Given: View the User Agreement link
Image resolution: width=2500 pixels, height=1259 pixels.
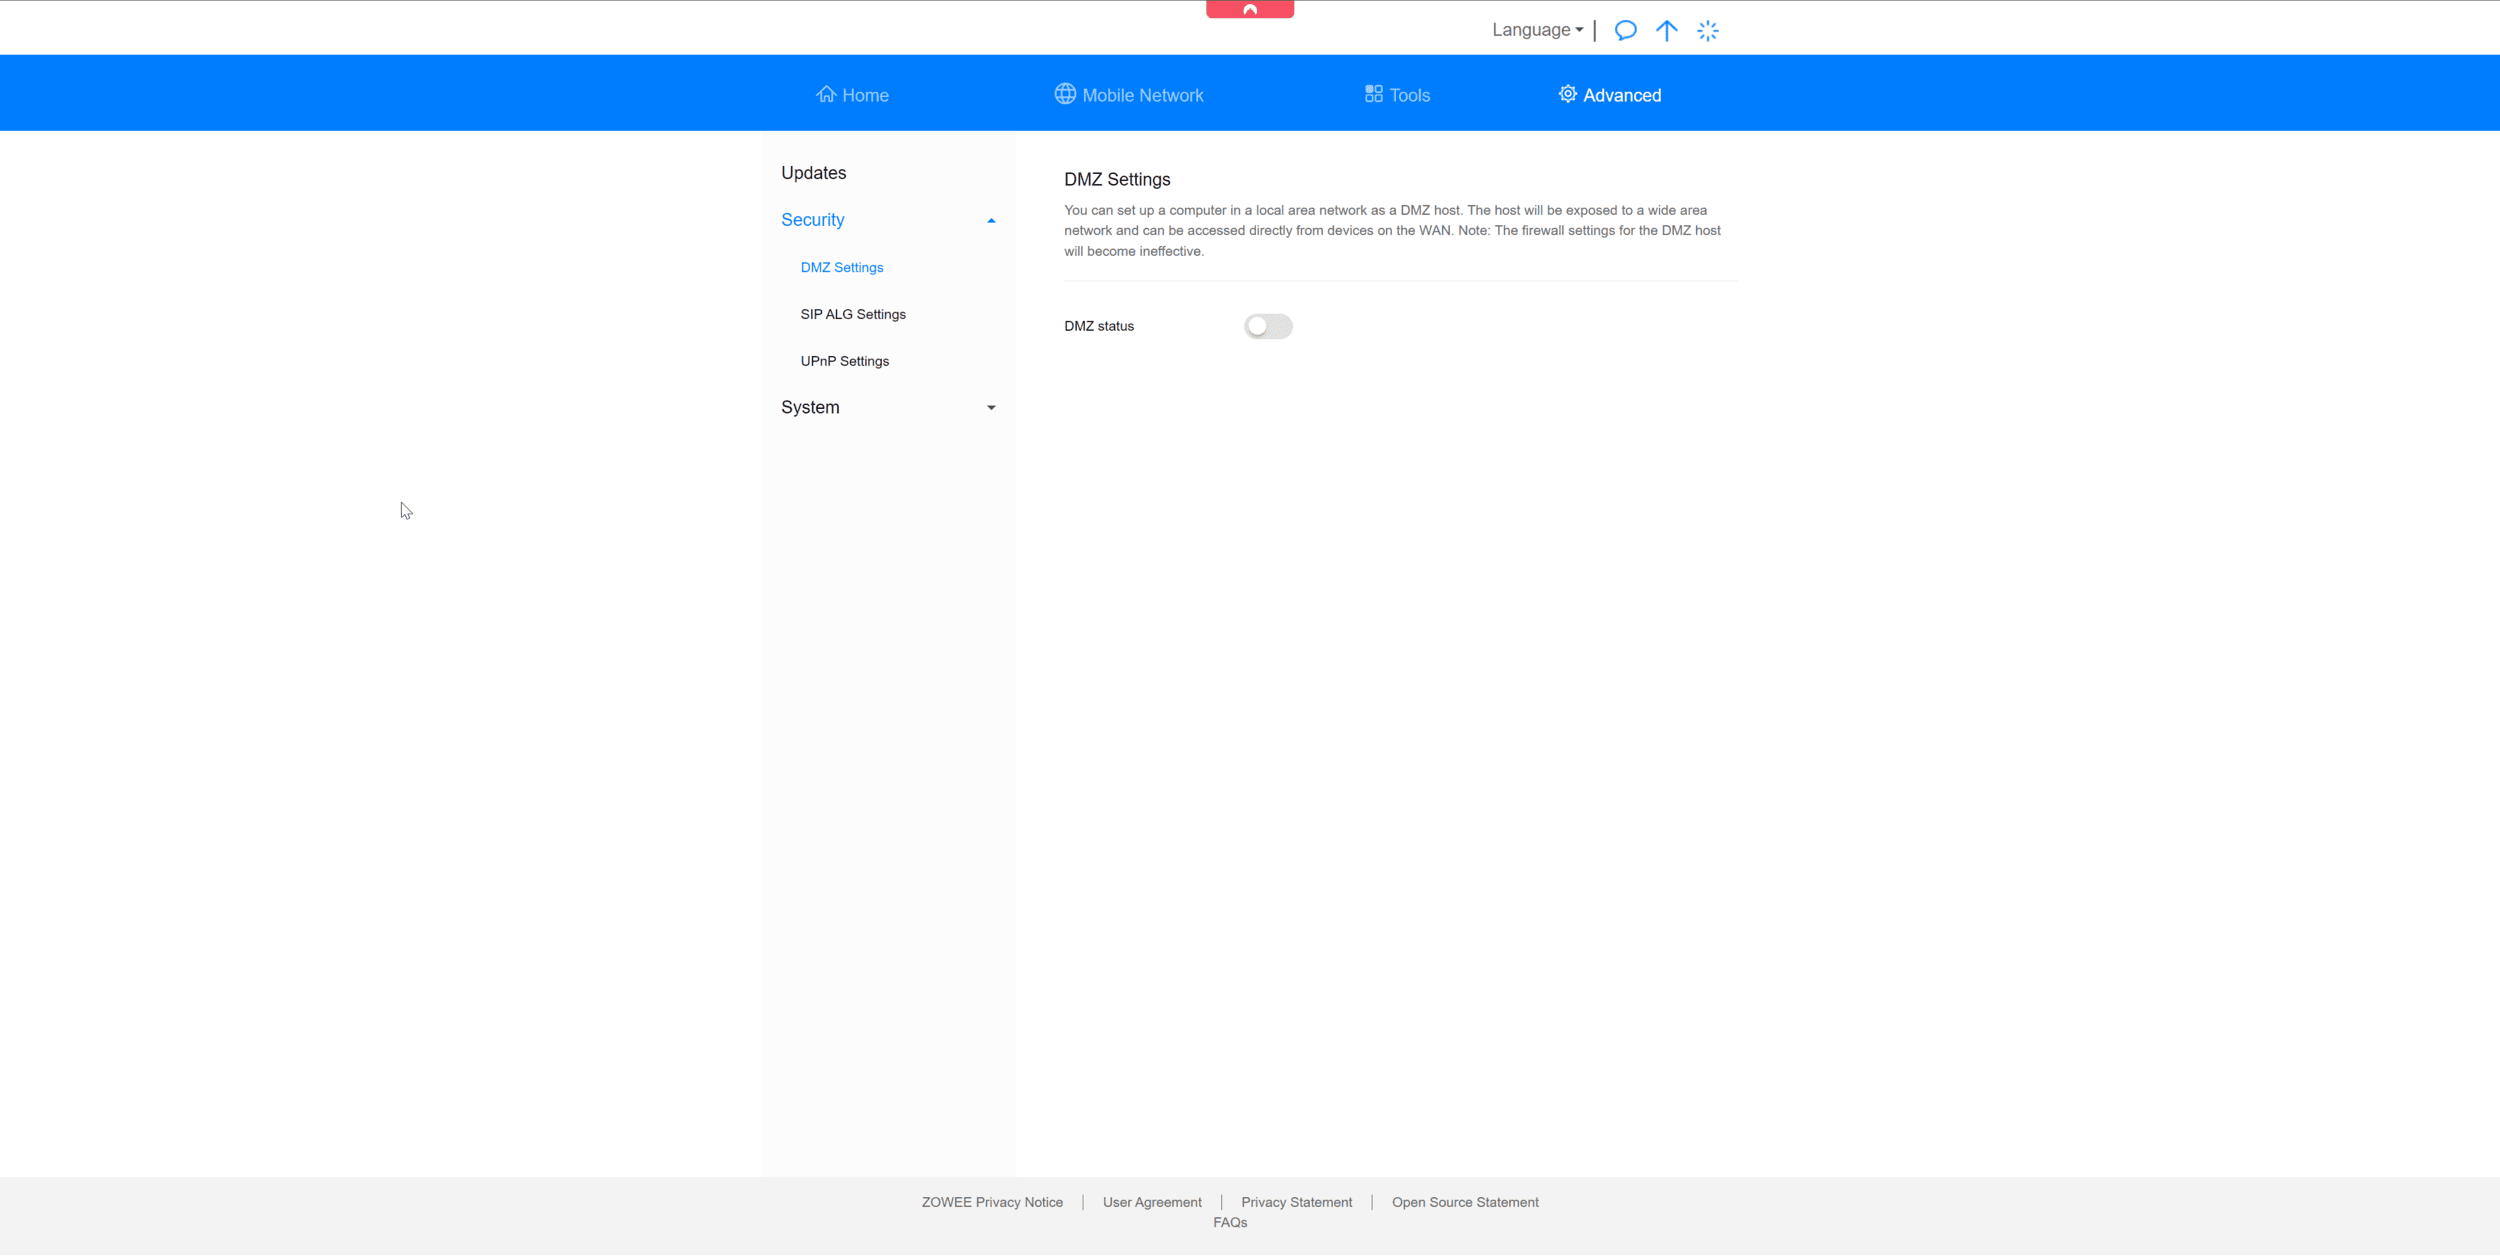Looking at the screenshot, I should (x=1152, y=1203).
